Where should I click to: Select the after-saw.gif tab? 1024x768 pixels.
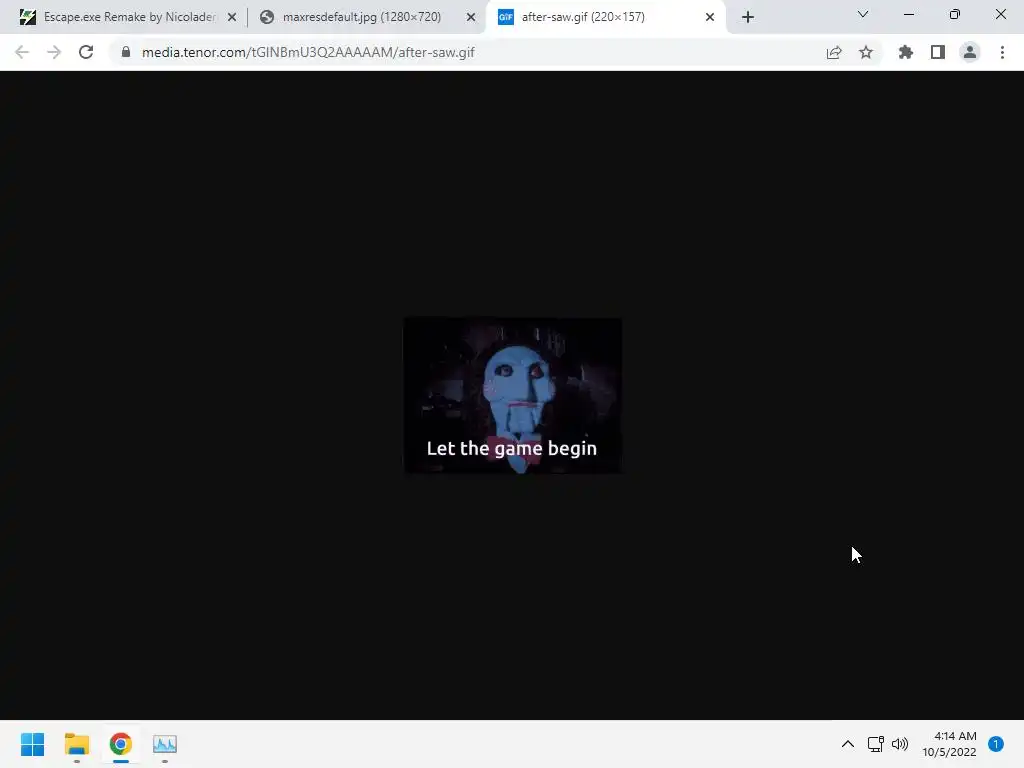(605, 17)
